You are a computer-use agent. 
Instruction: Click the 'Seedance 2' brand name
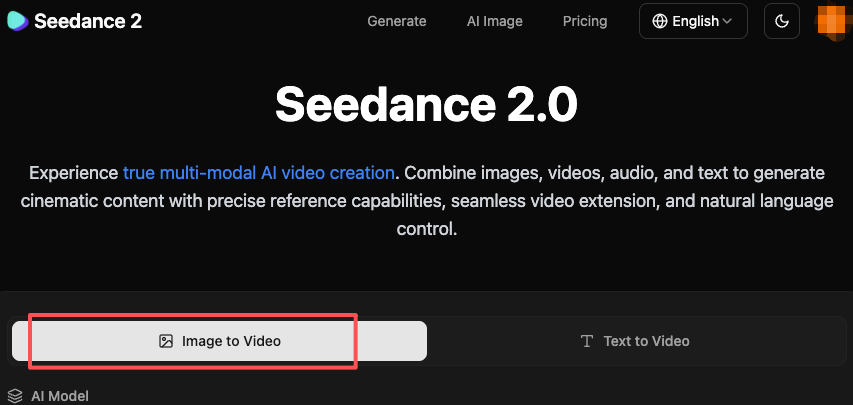(87, 21)
